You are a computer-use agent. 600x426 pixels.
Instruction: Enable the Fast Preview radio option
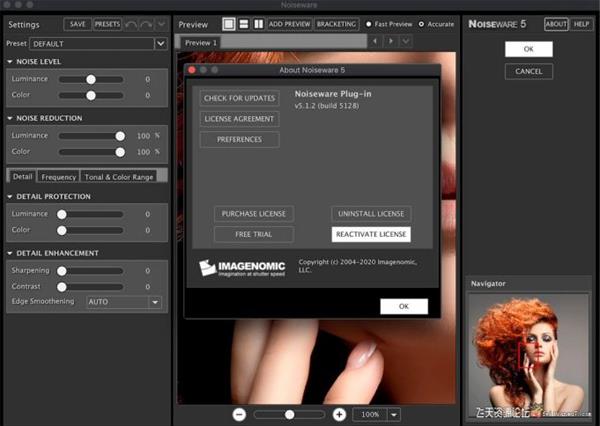tap(368, 23)
